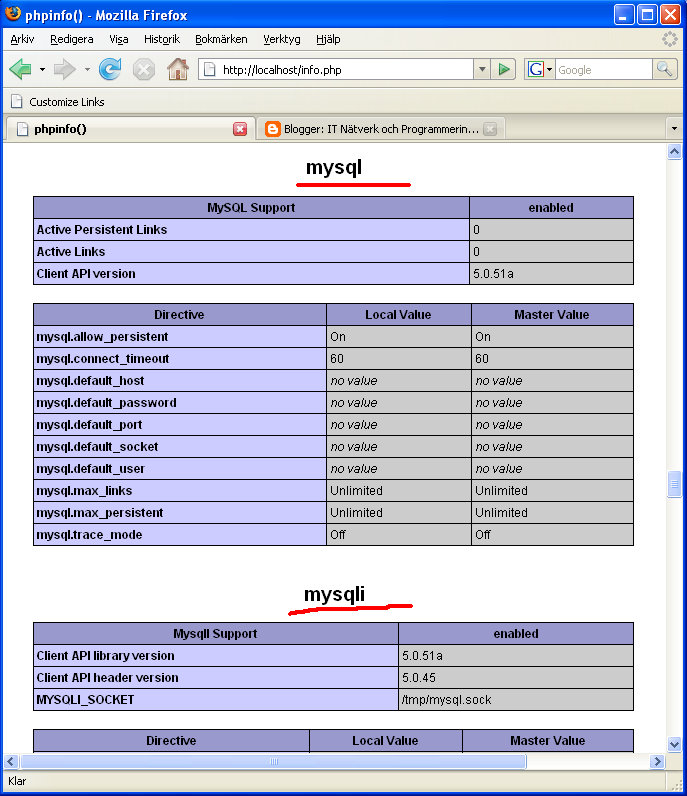The width and height of the screenshot is (687, 796).
Task: Click the 'mysql.default_socket' directive
Action: coord(180,447)
